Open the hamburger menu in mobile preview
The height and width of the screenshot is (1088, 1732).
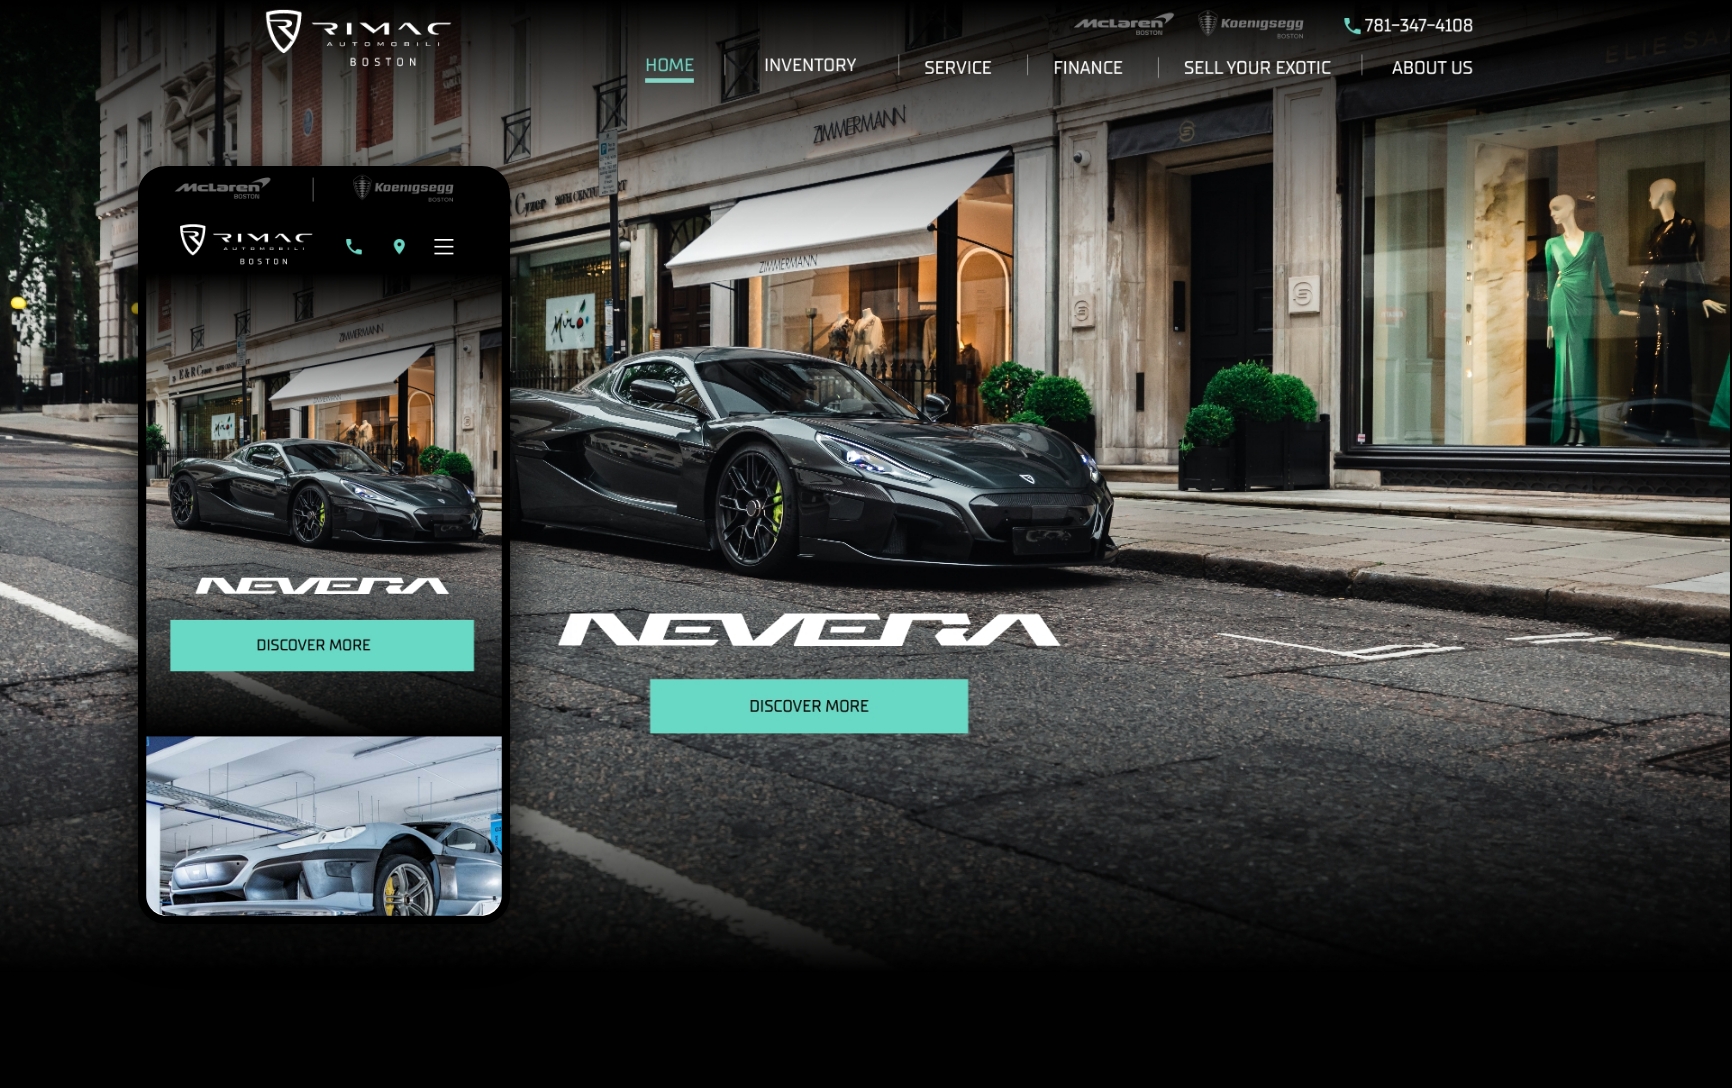tap(444, 246)
